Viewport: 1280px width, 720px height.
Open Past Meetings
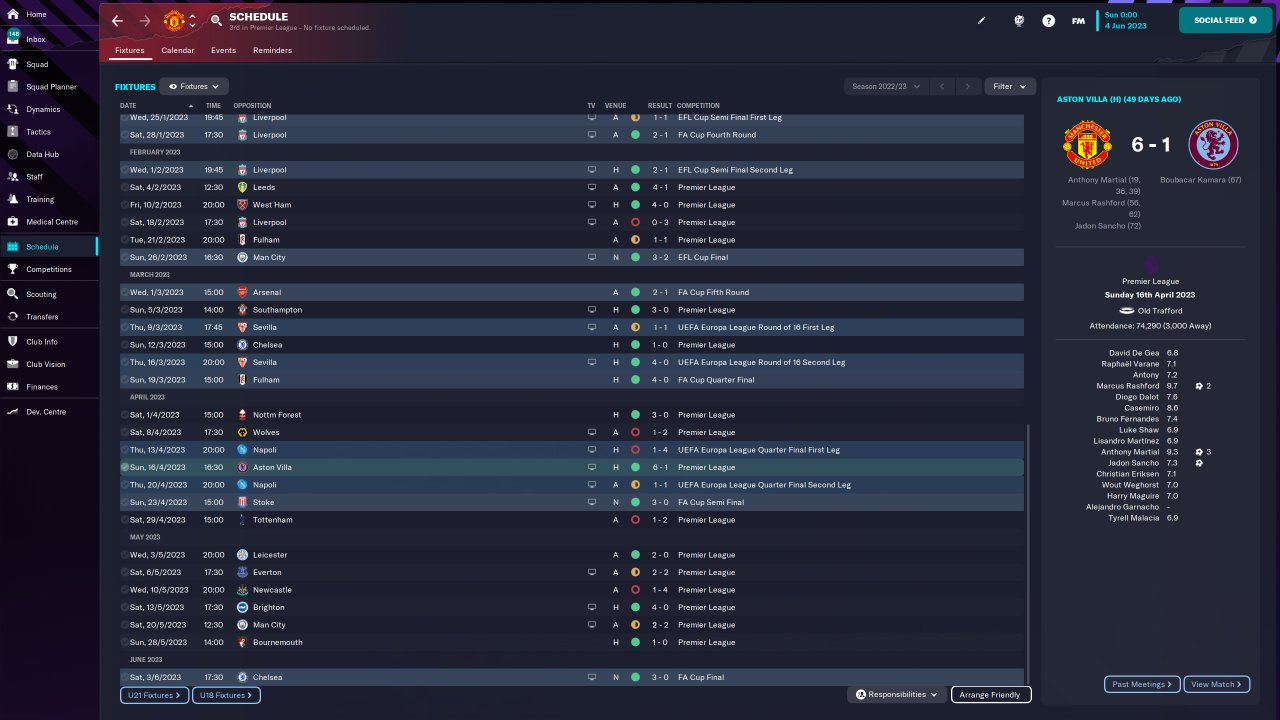point(1143,684)
